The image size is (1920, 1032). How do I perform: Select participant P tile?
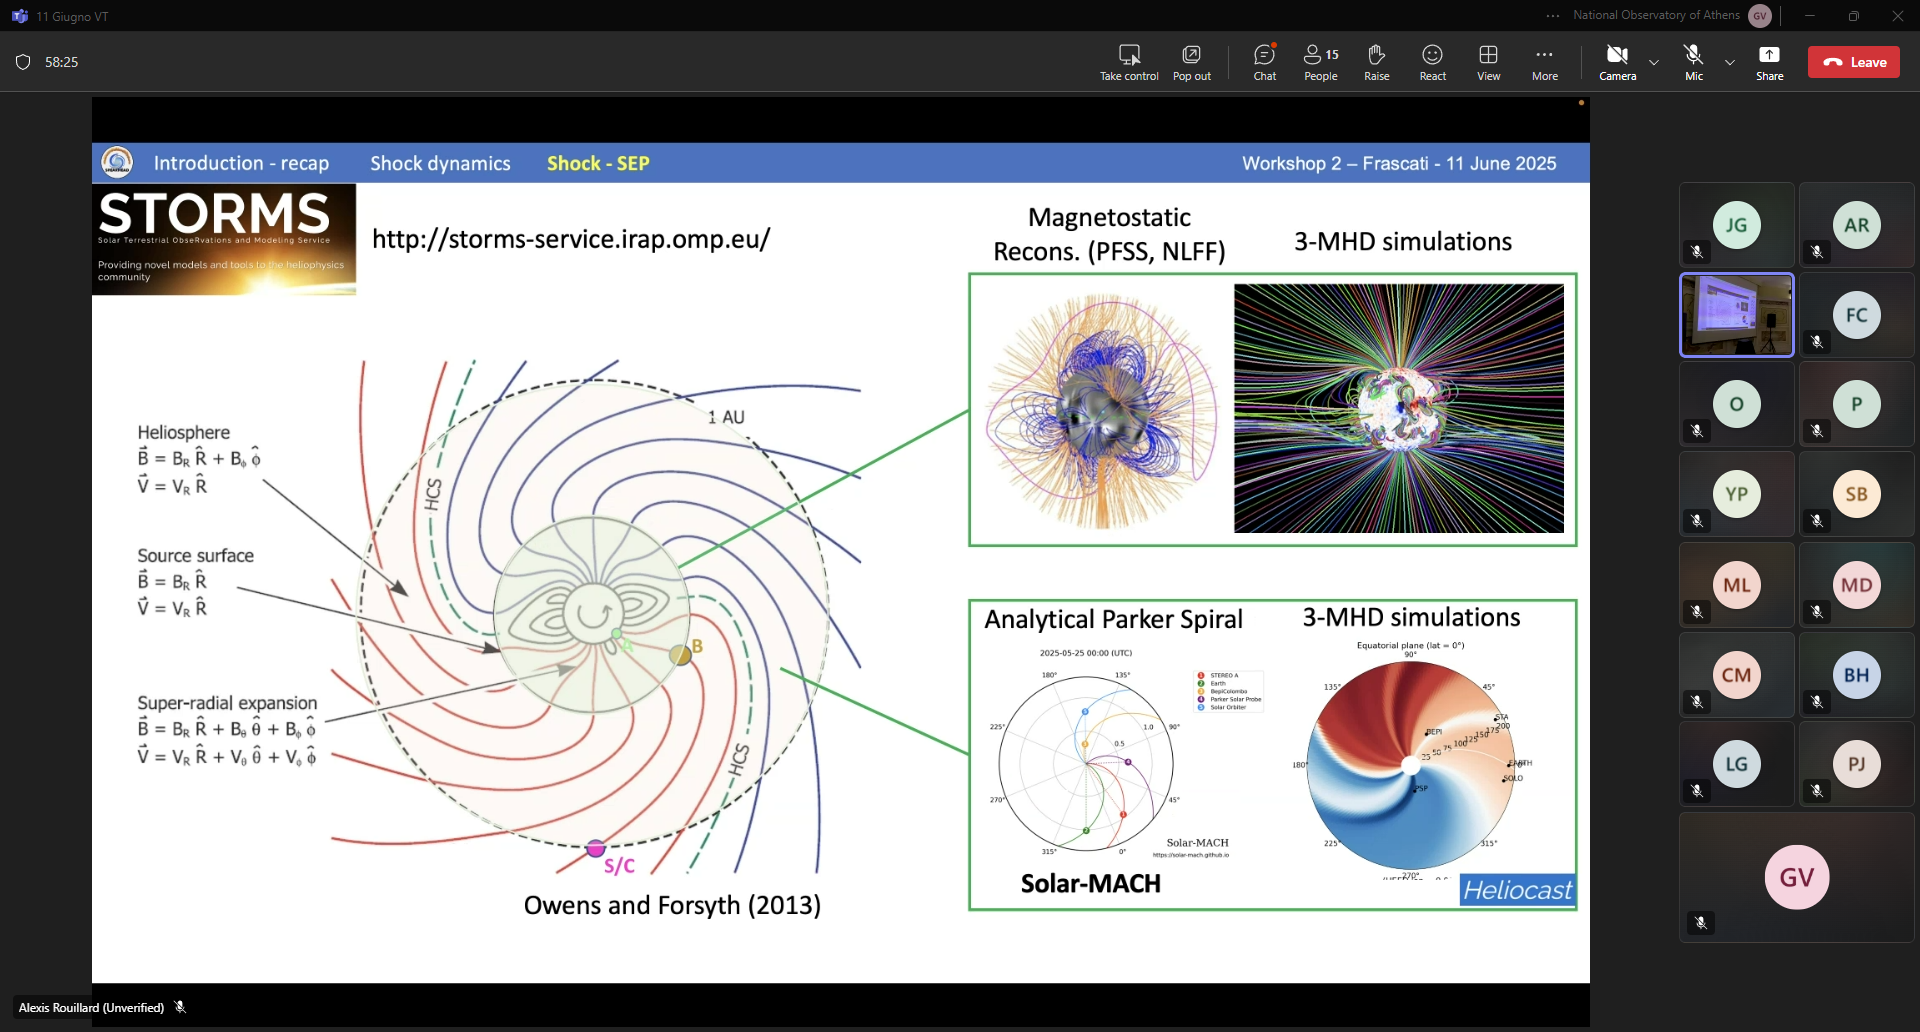pos(1857,404)
